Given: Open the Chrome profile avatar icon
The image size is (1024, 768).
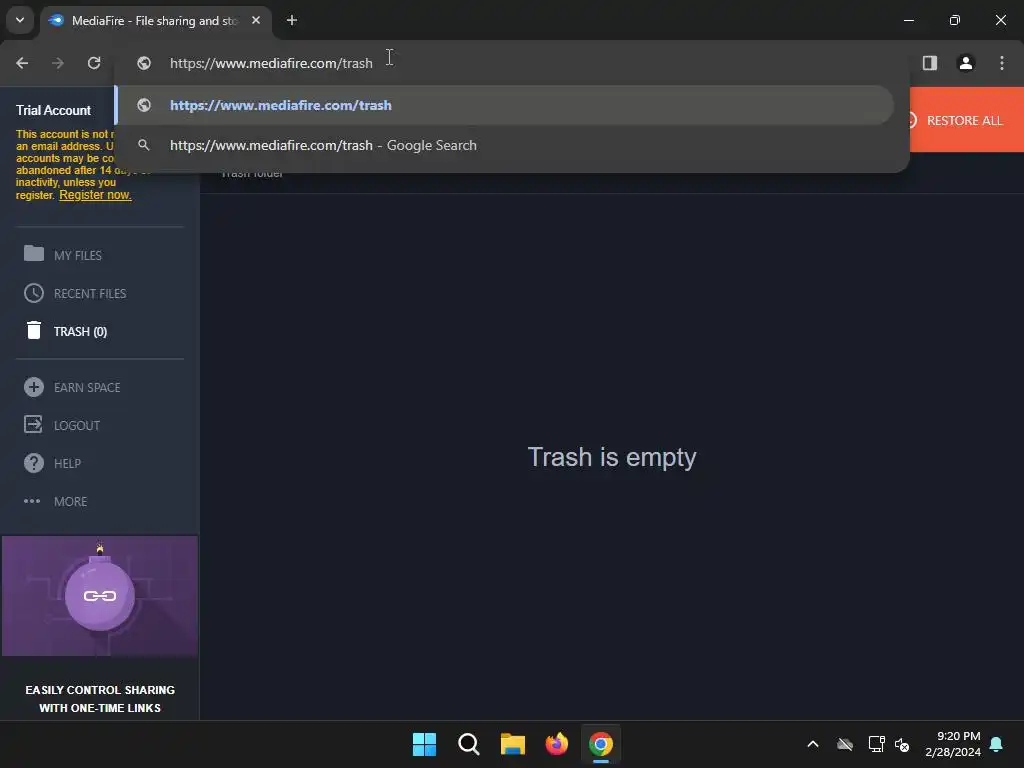Looking at the screenshot, I should pyautogui.click(x=966, y=63).
